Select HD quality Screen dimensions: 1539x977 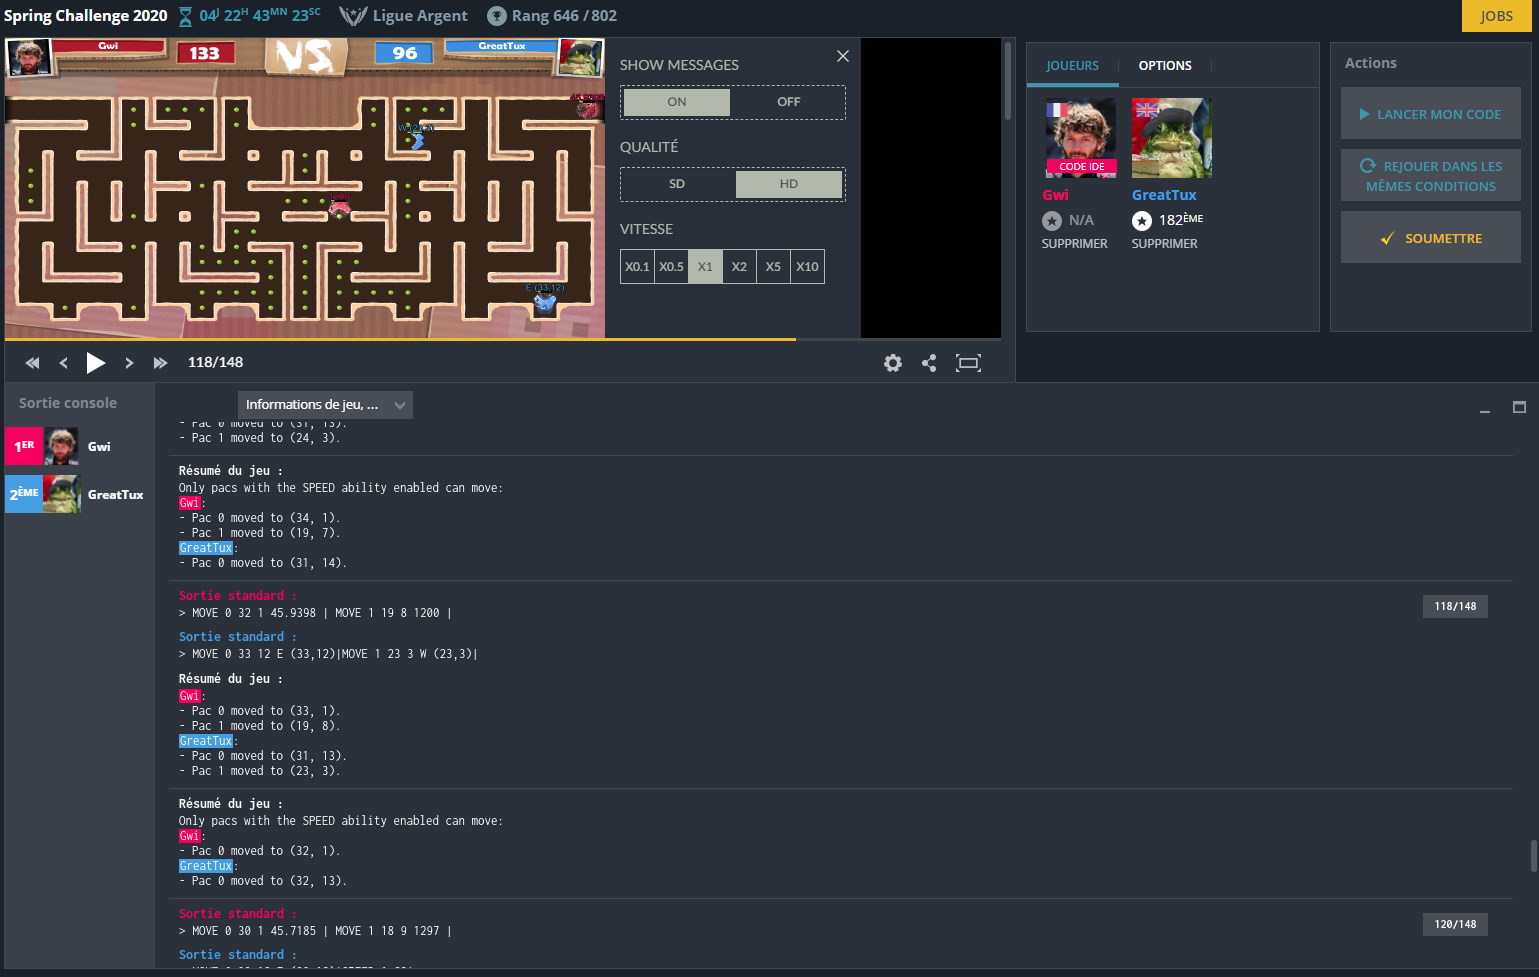coord(789,184)
